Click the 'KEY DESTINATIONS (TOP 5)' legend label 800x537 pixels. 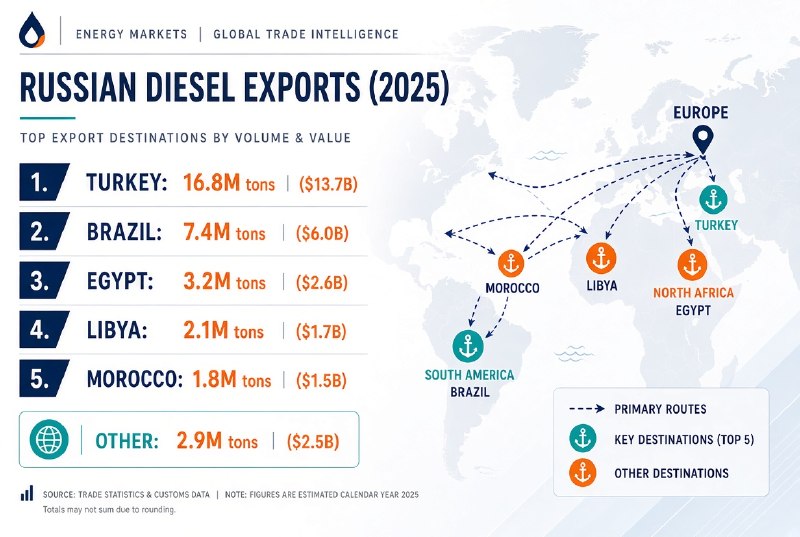tap(684, 440)
